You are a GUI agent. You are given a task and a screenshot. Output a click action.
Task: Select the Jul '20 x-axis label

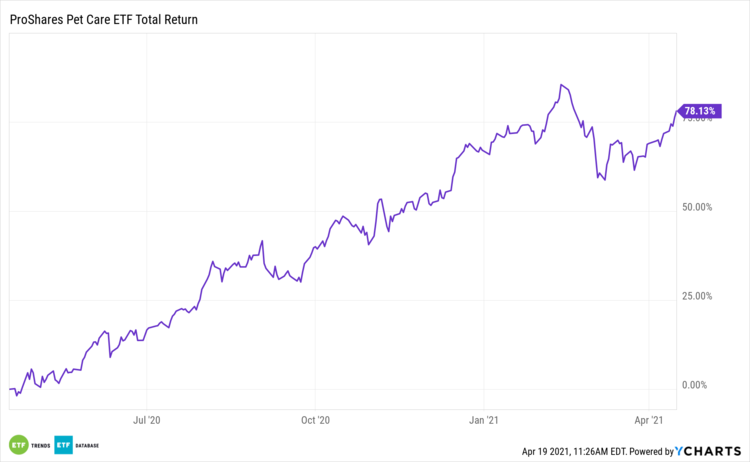pyautogui.click(x=147, y=420)
